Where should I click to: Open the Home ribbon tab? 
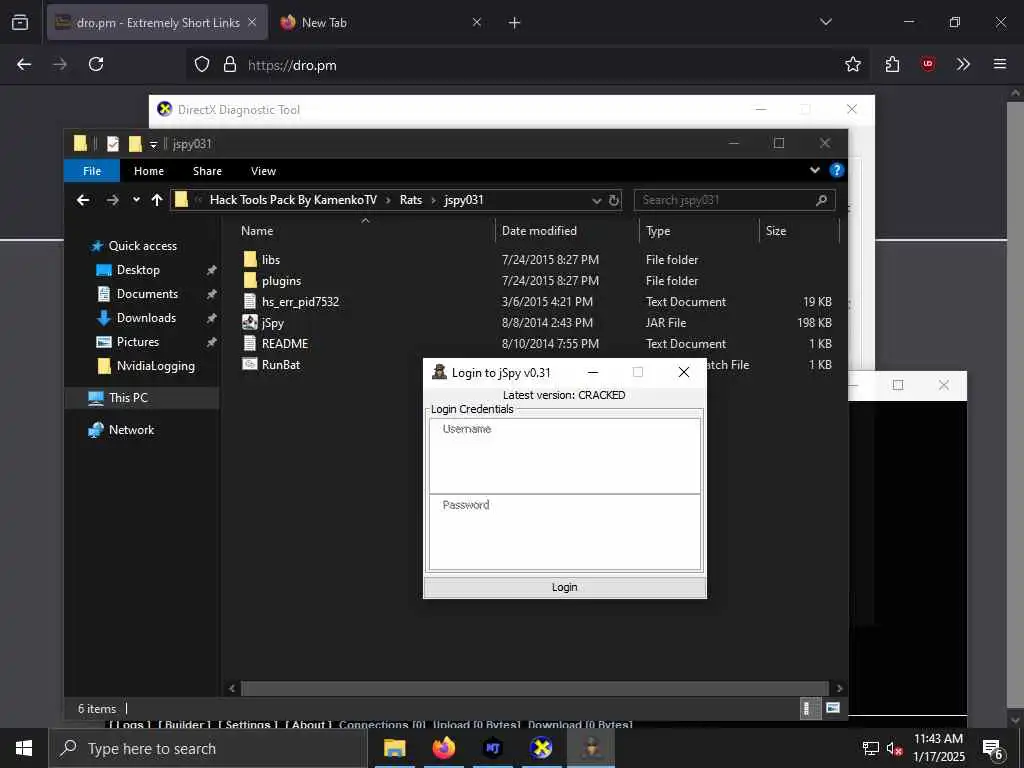click(149, 171)
